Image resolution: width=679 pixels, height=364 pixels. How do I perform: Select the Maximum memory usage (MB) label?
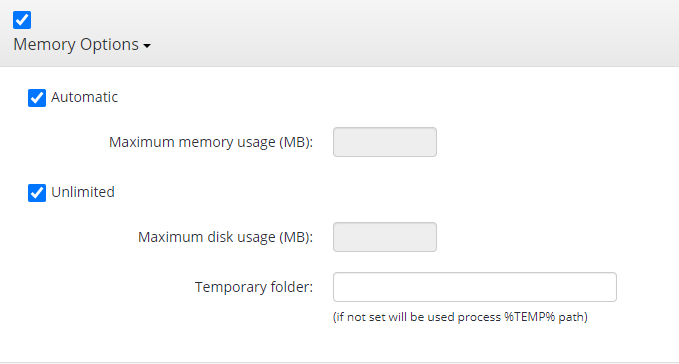click(211, 142)
